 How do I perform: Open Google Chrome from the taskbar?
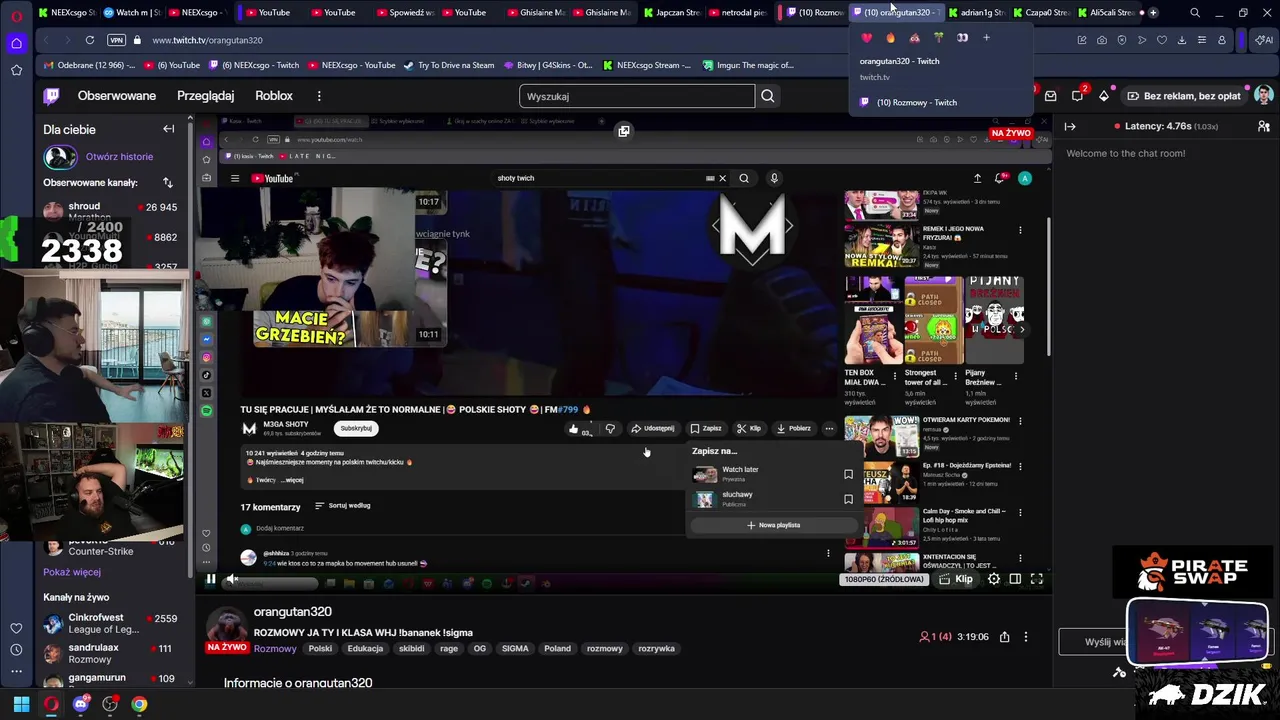139,704
